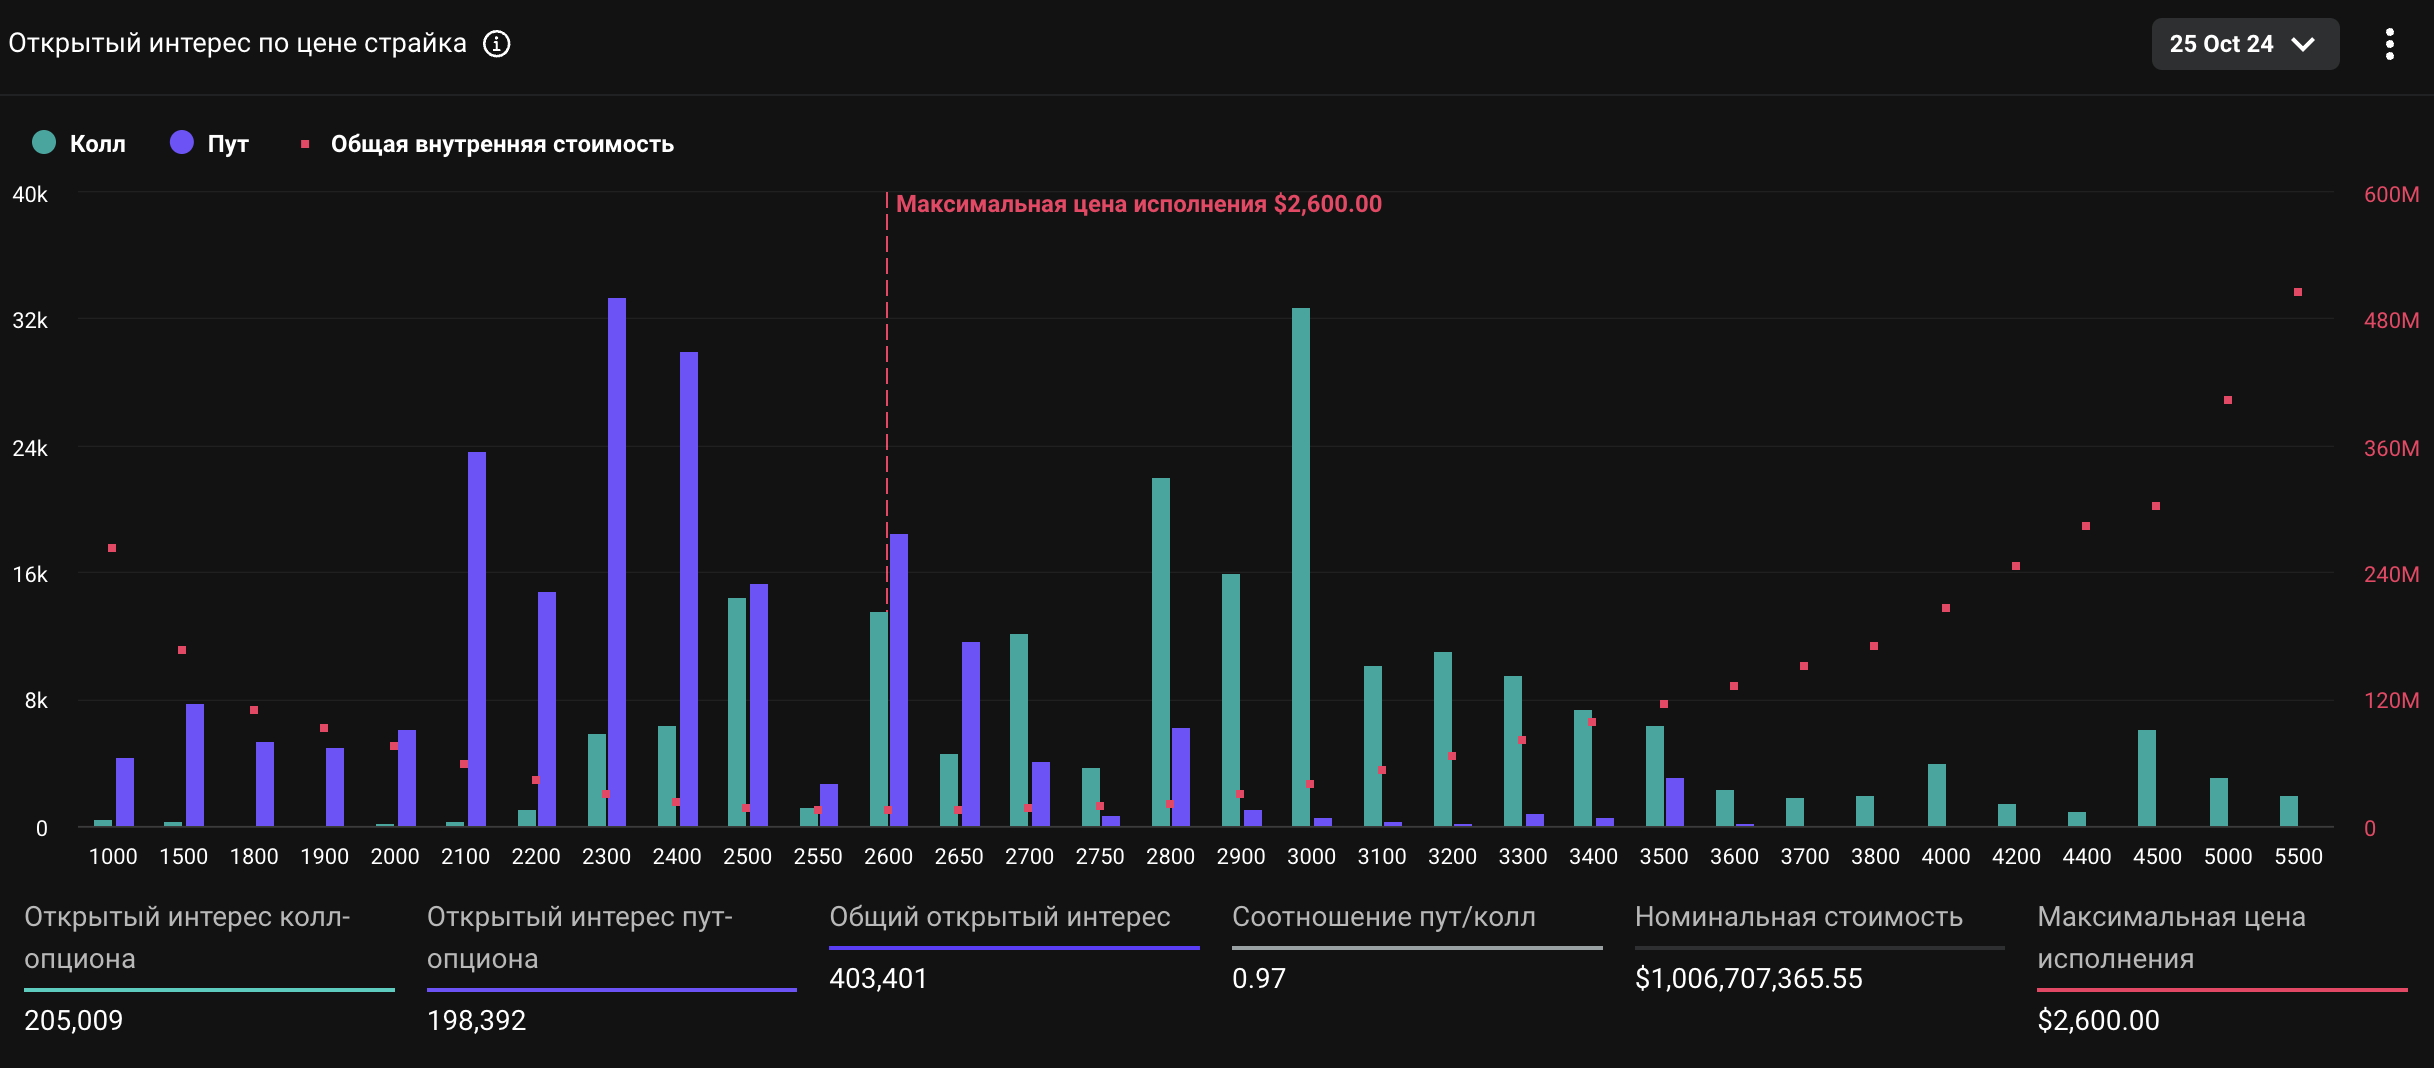2434x1068 pixels.
Task: Click the Номинальная стоимость heading
Action: [x=1798, y=917]
